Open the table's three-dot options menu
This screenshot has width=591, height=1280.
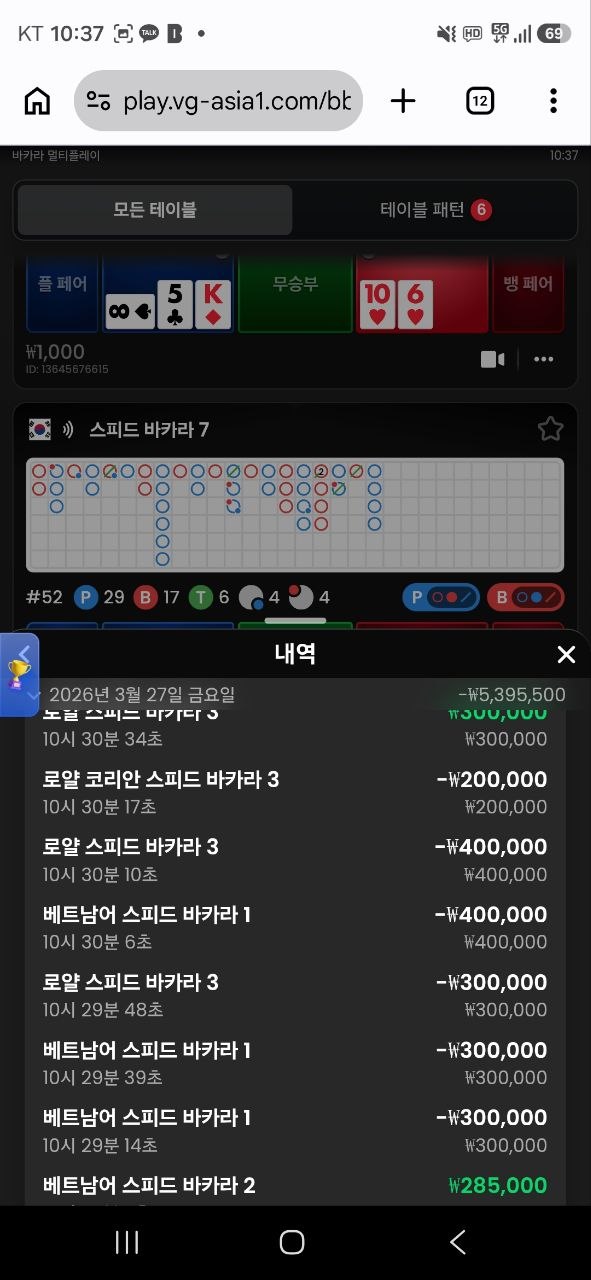tap(544, 359)
